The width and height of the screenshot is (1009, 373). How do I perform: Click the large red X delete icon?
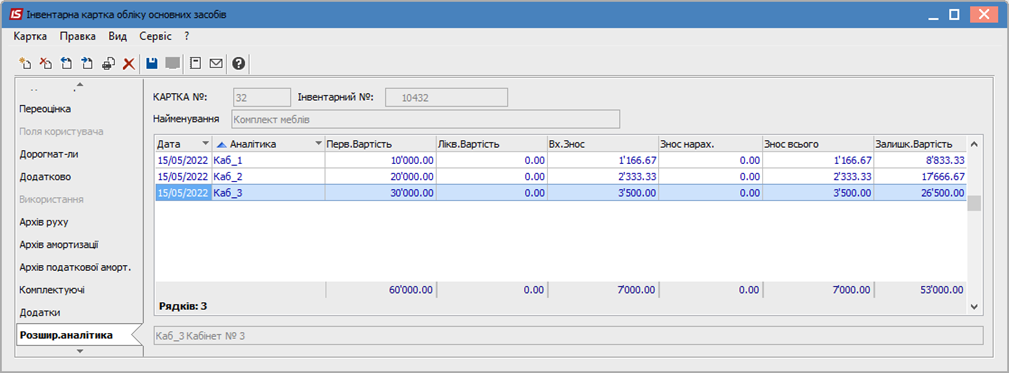click(x=129, y=63)
